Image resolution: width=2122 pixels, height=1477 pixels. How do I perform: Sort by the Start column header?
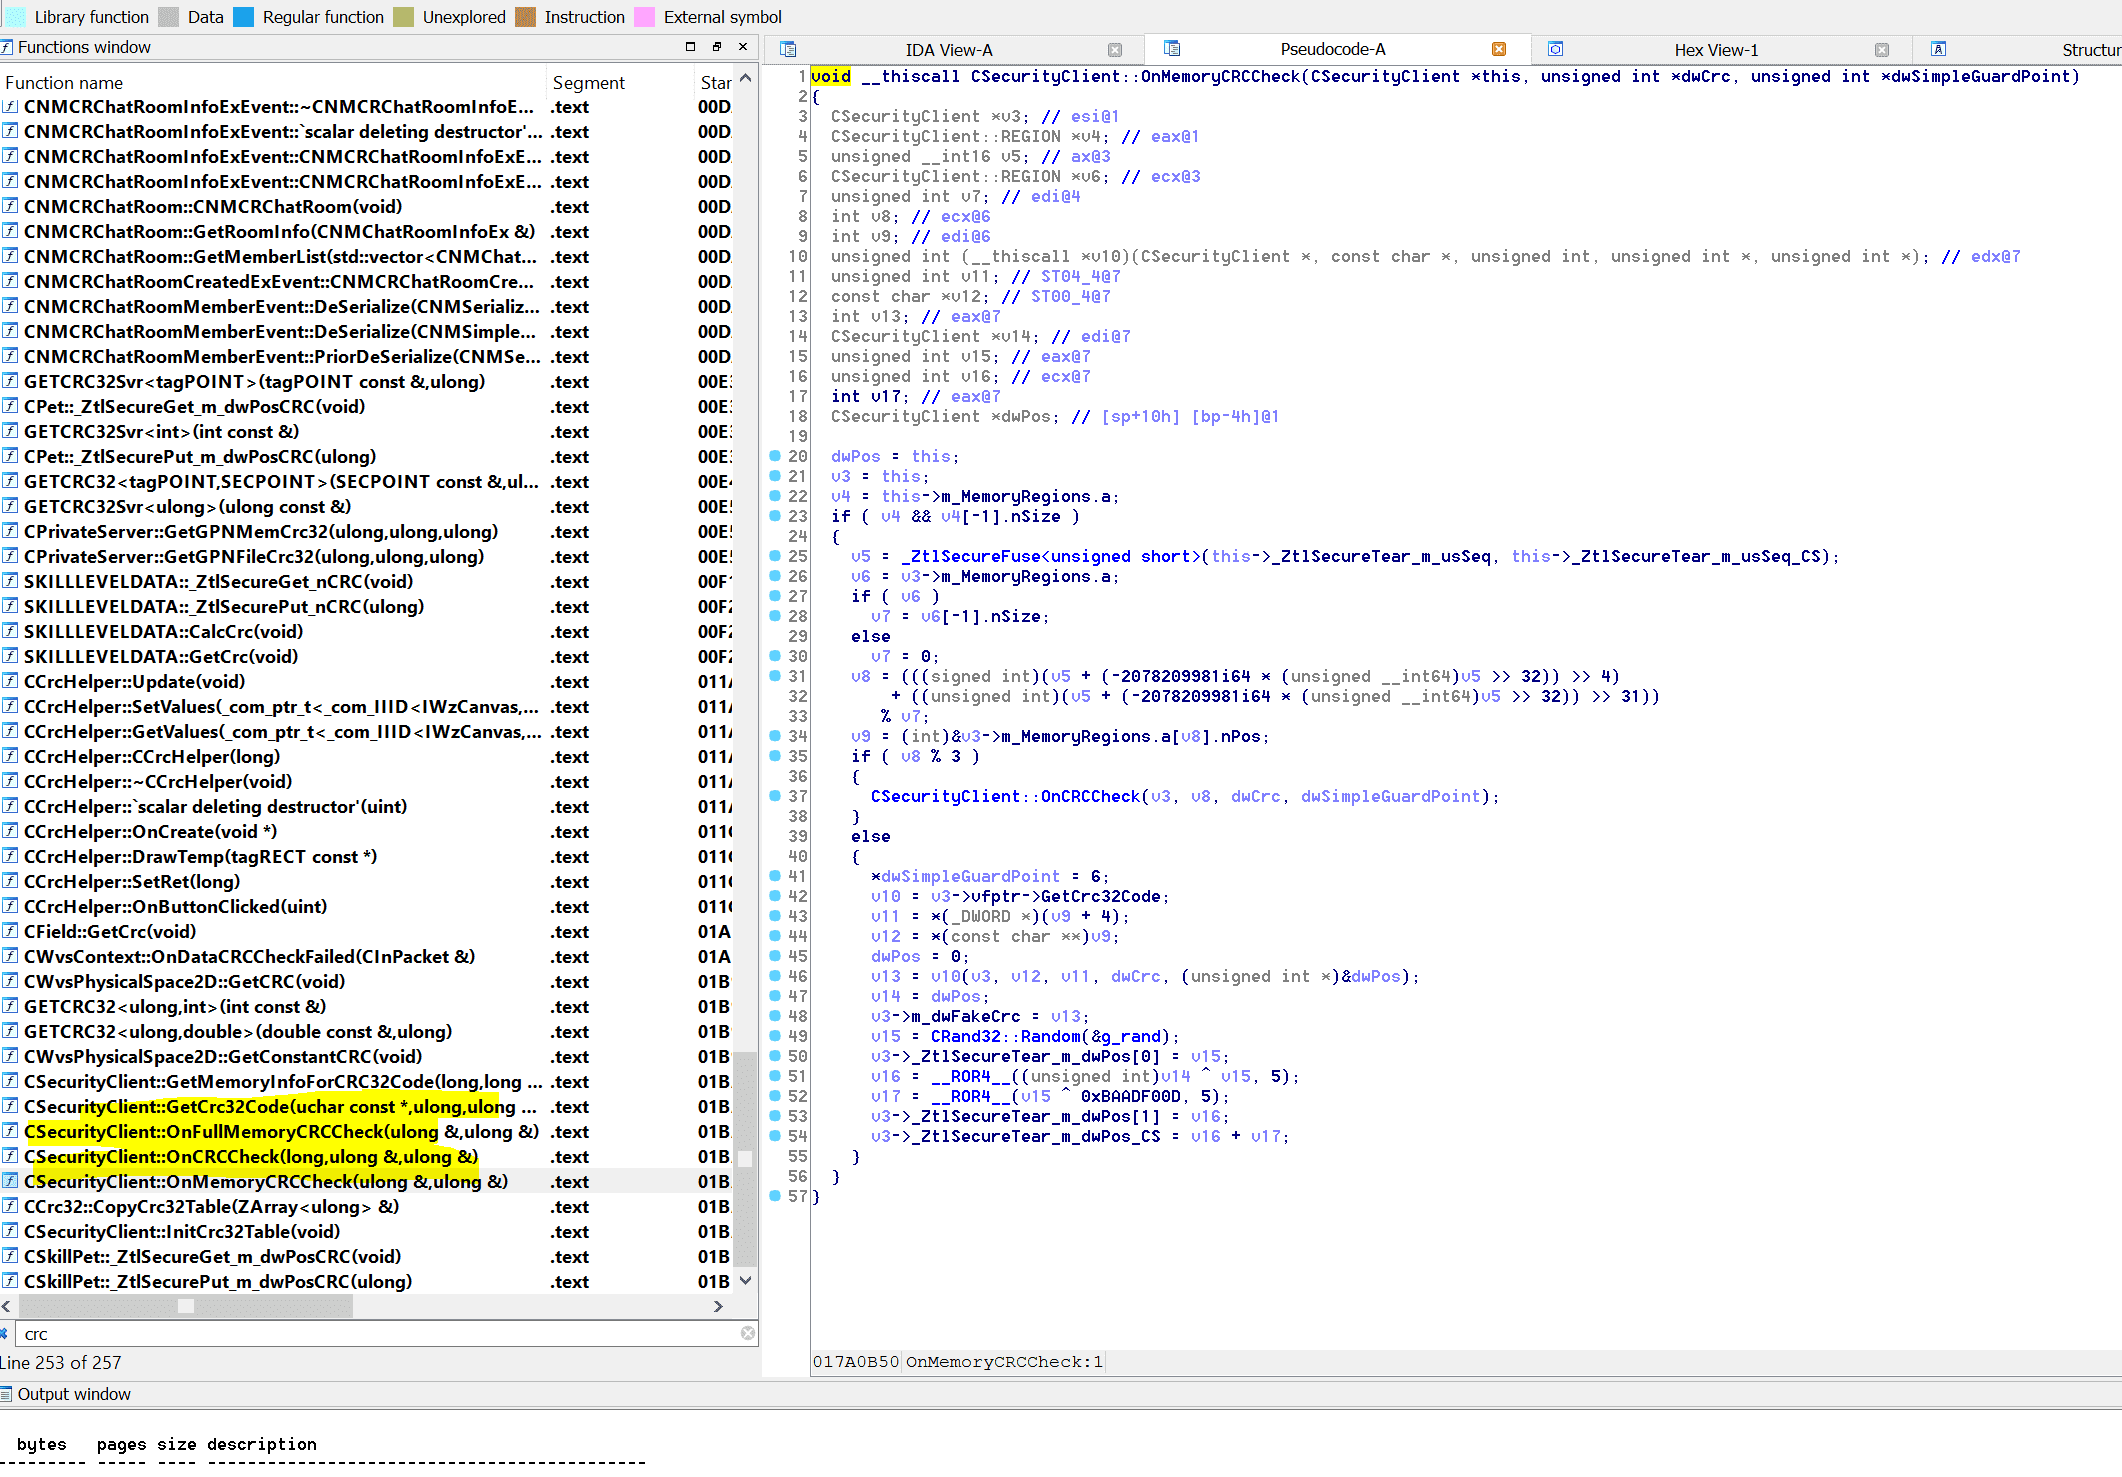pyautogui.click(x=714, y=83)
